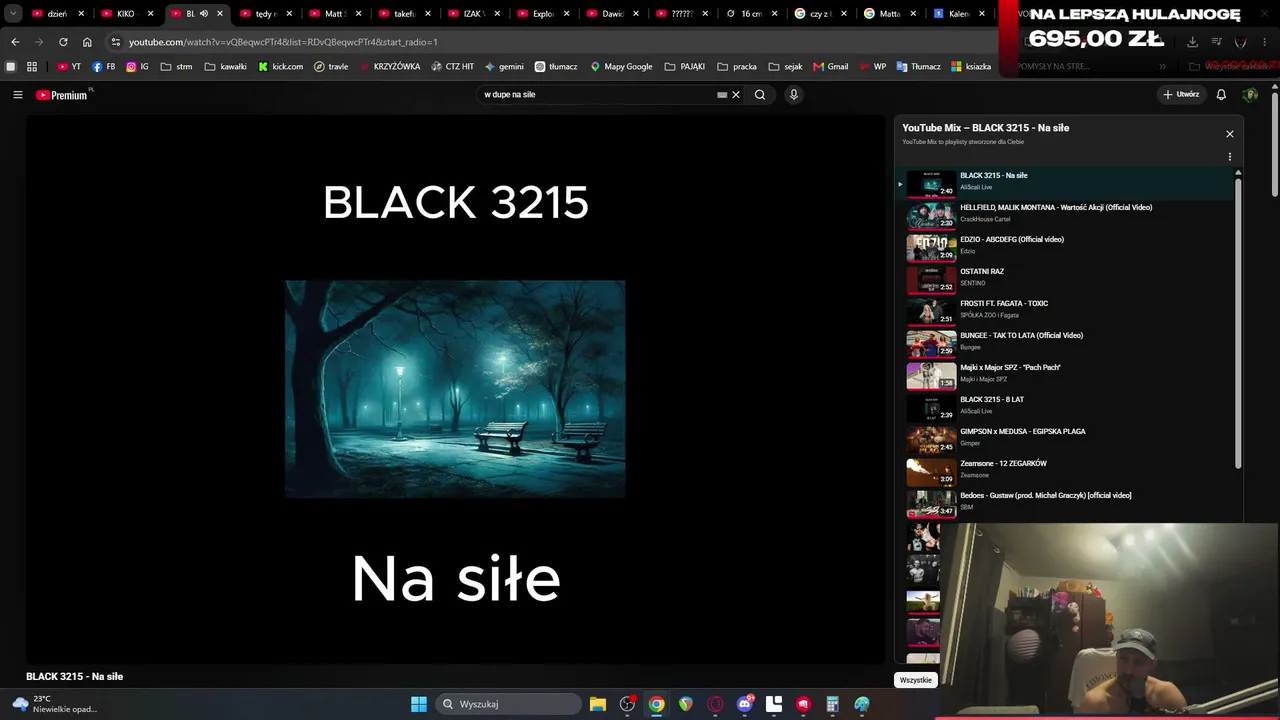The width and height of the screenshot is (1280, 720).
Task: Click the magnifier search button on YouTube
Action: point(760,95)
